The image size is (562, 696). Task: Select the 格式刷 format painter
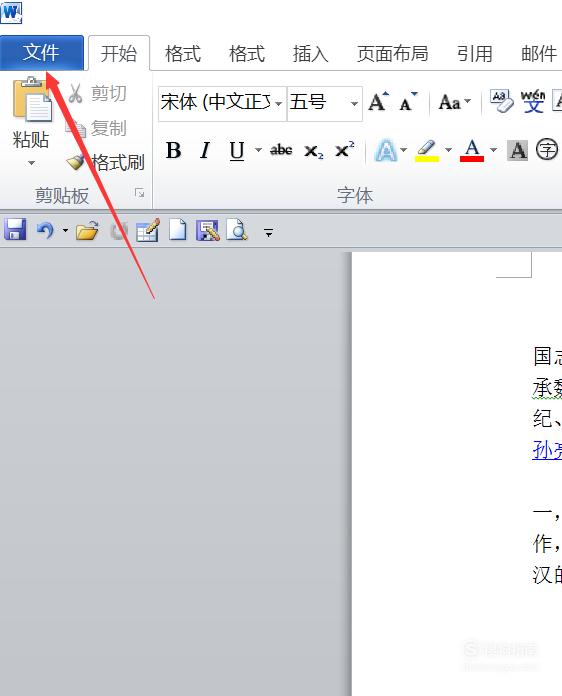(x=106, y=162)
